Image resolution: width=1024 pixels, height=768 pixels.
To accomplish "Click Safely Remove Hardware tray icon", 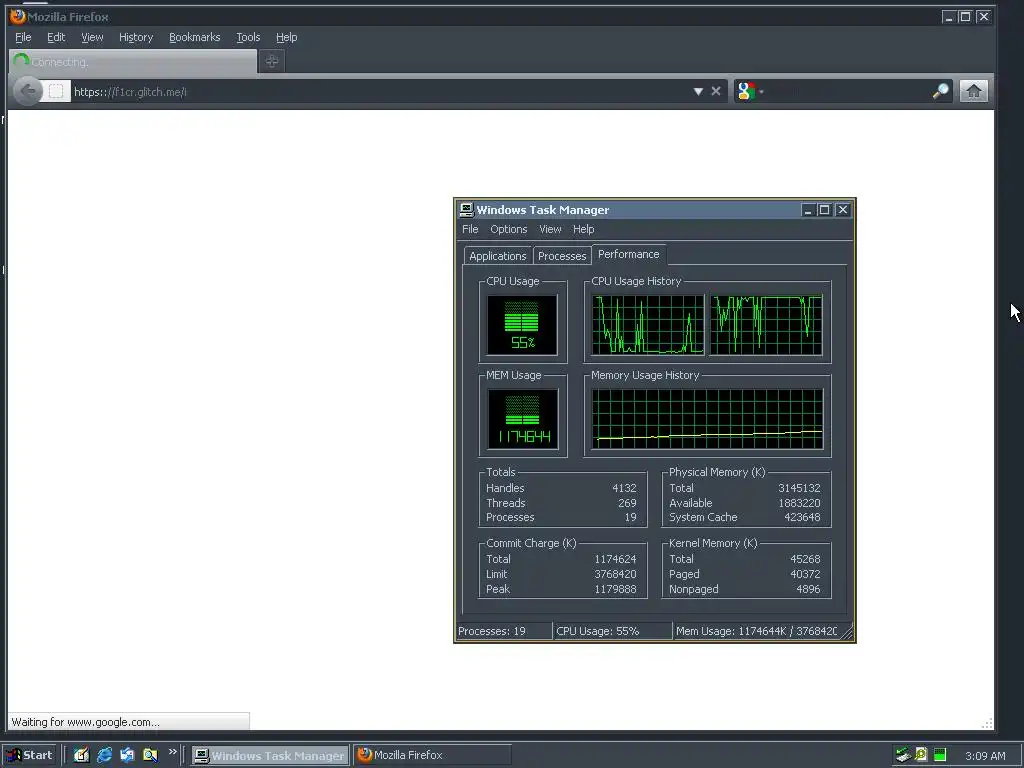I will coord(903,756).
